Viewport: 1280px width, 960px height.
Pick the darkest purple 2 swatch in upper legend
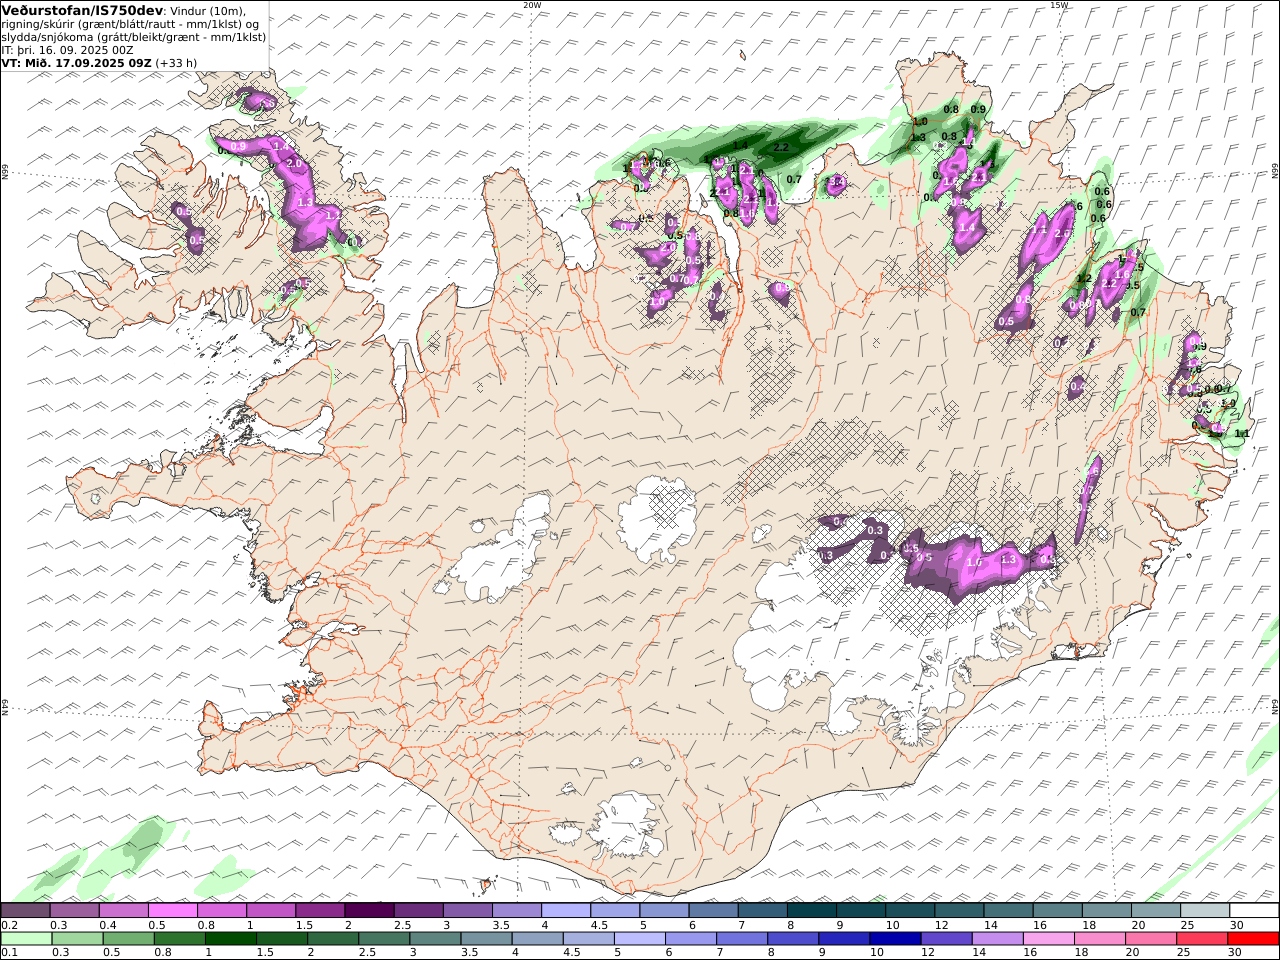point(369,911)
